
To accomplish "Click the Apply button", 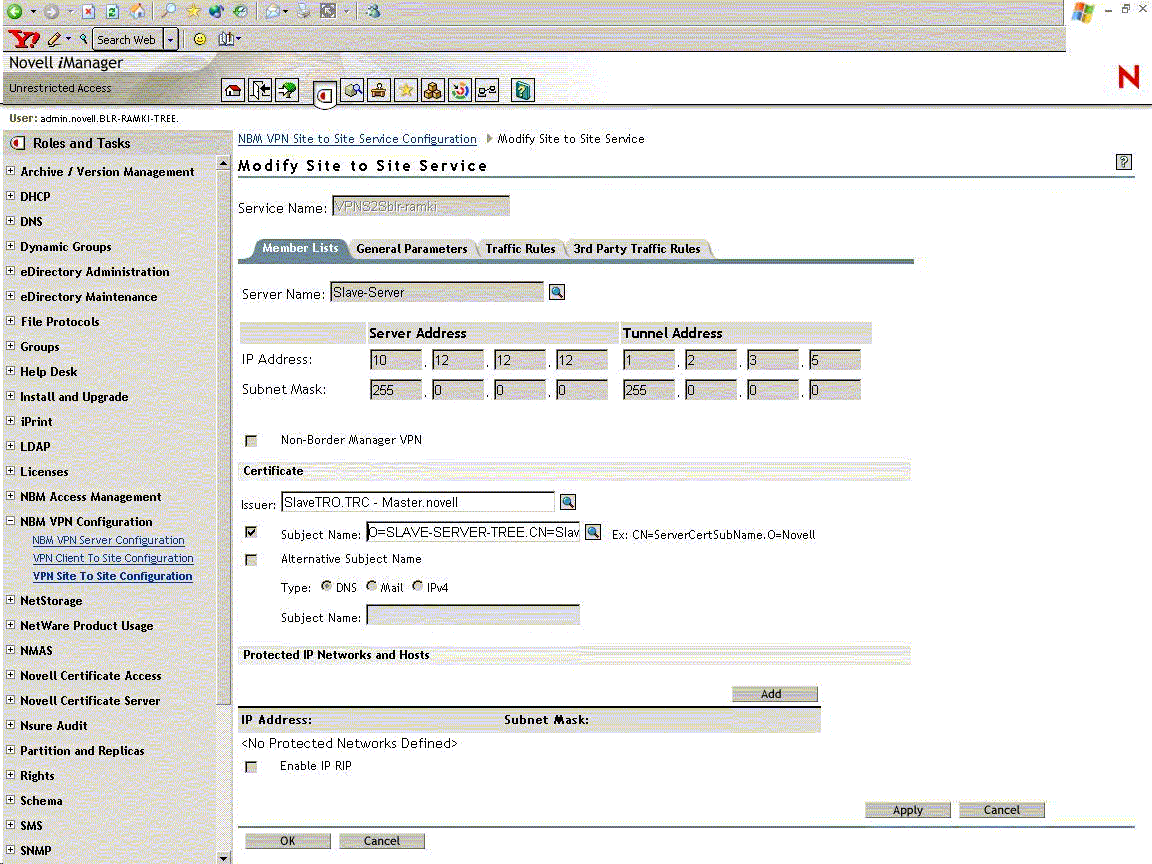I will [907, 810].
